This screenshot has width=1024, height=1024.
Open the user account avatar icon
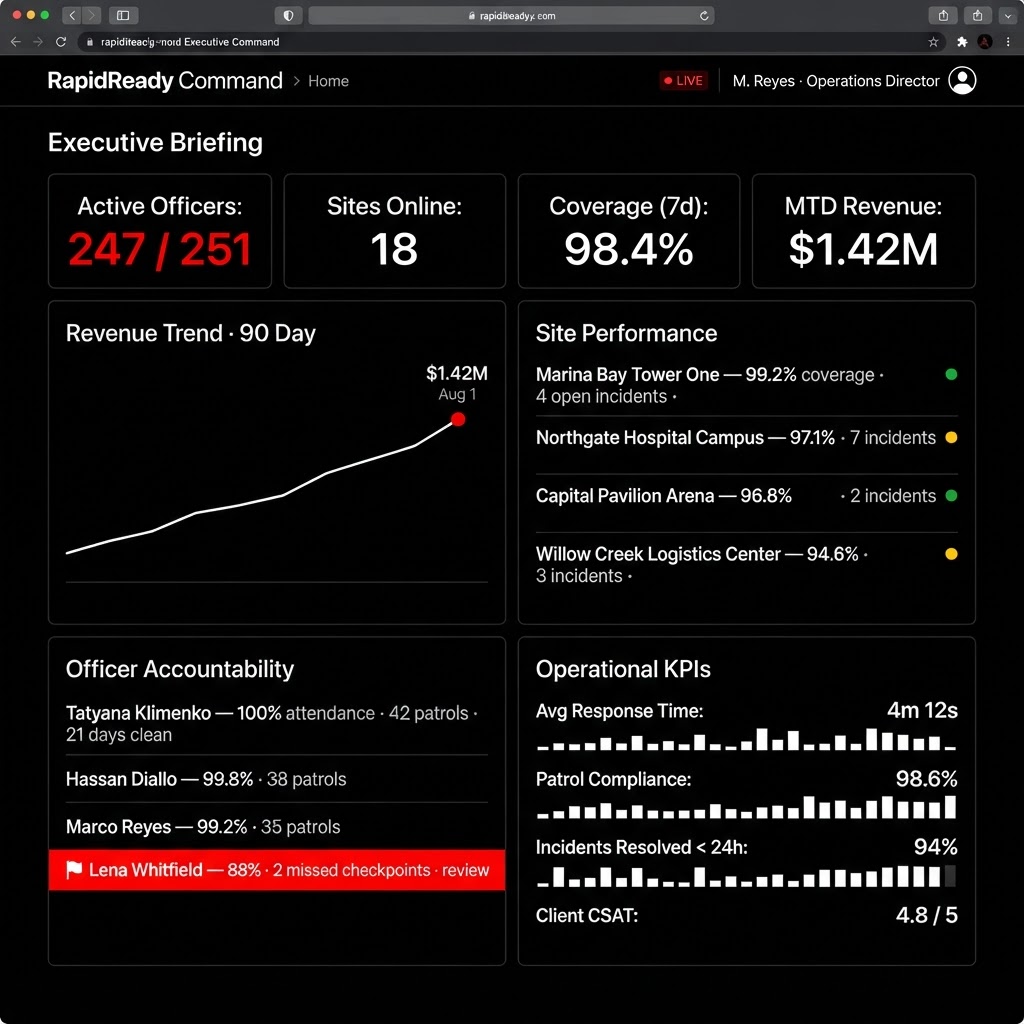click(962, 80)
